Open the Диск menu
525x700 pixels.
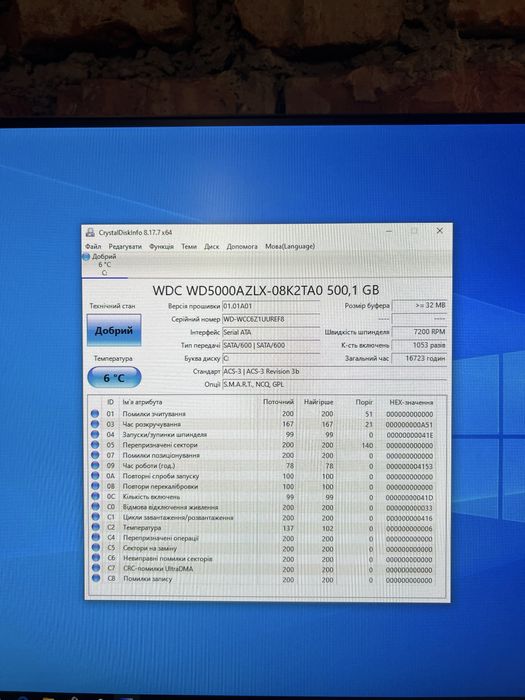pyautogui.click(x=212, y=246)
